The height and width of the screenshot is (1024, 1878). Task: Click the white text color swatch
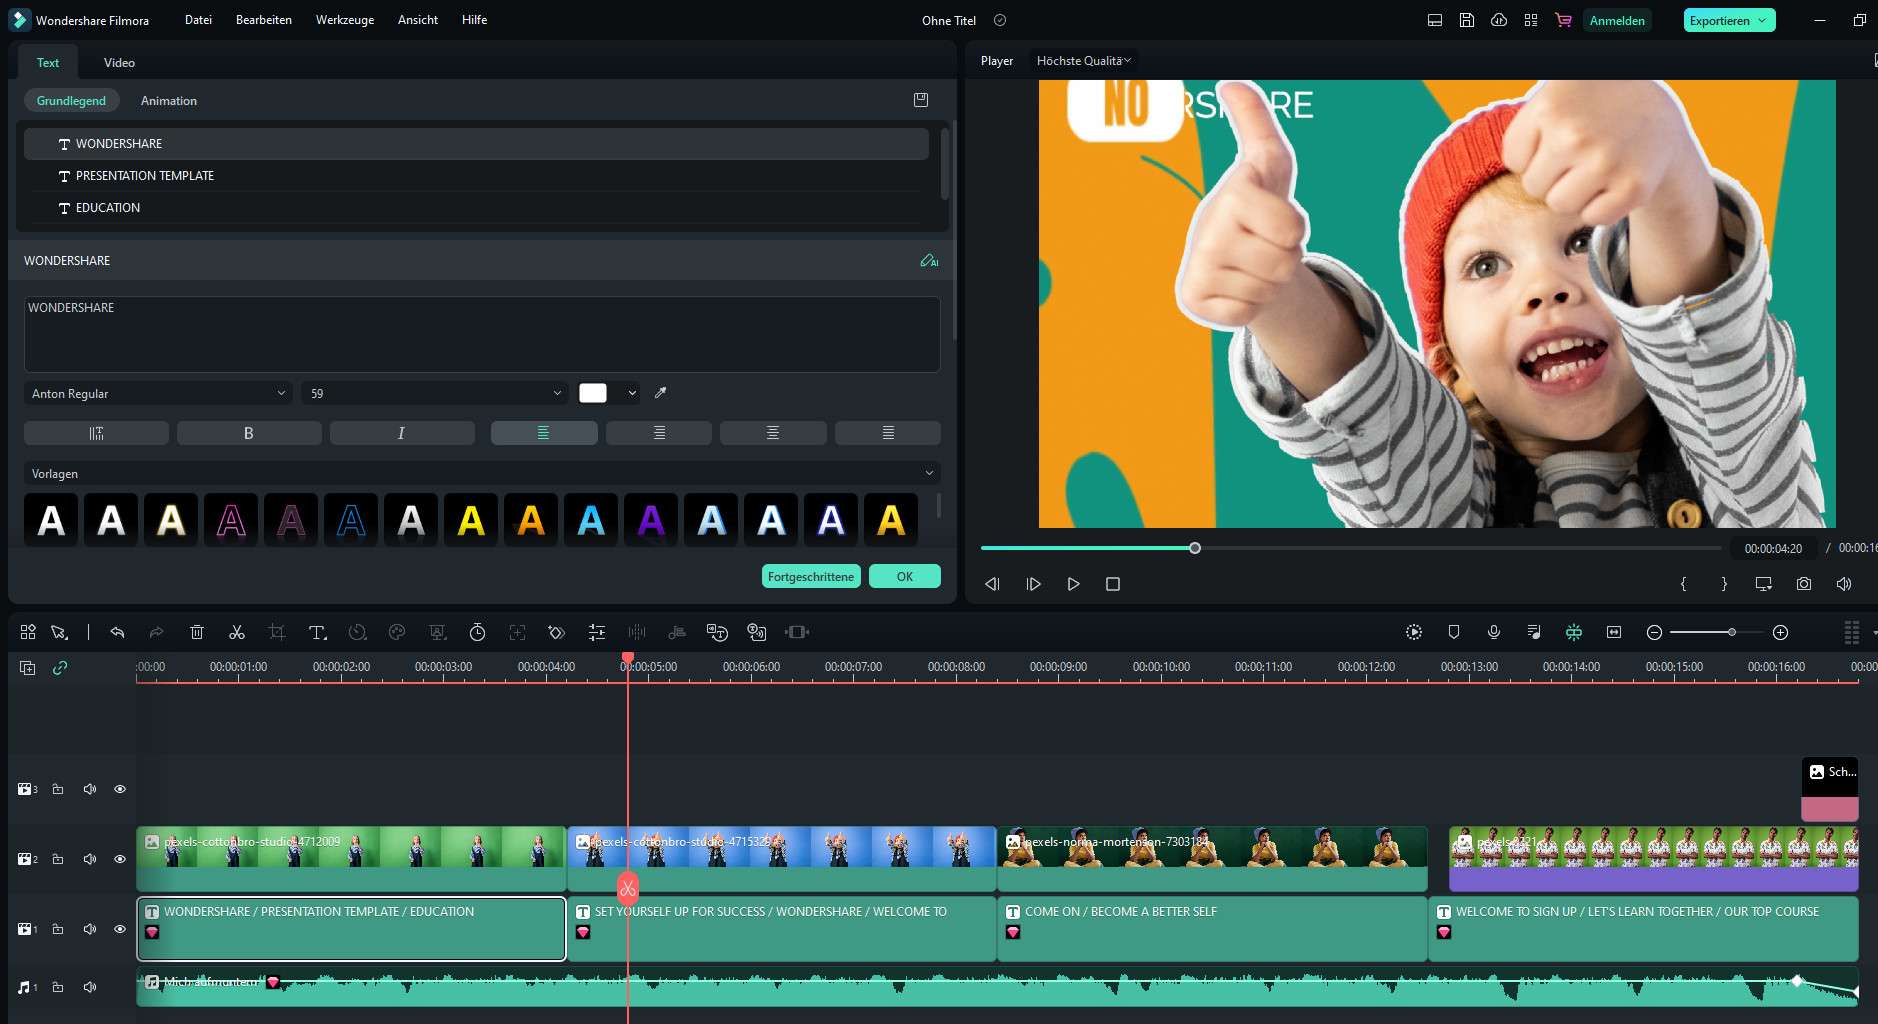[593, 393]
